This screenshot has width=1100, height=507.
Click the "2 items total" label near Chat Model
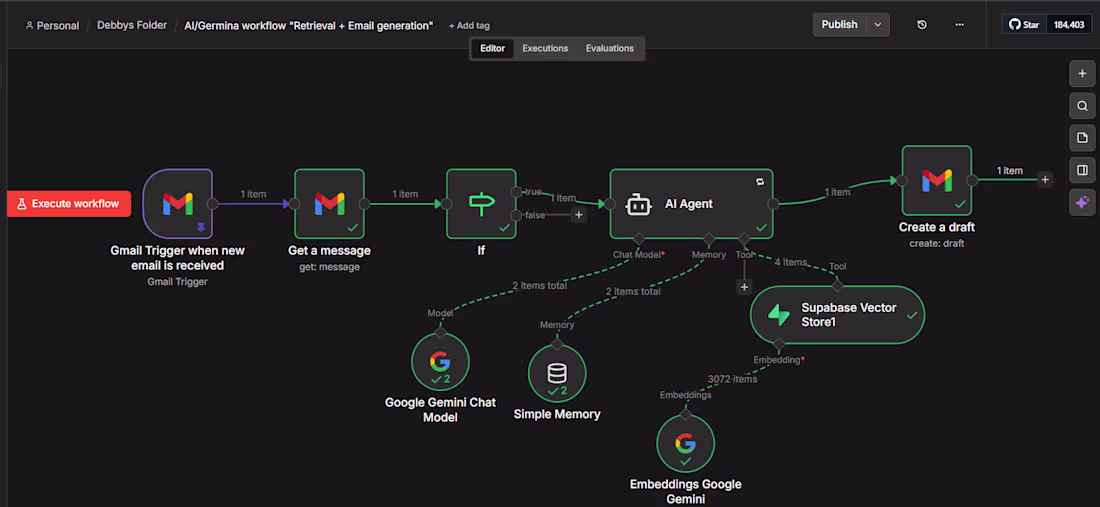pyautogui.click(x=539, y=285)
